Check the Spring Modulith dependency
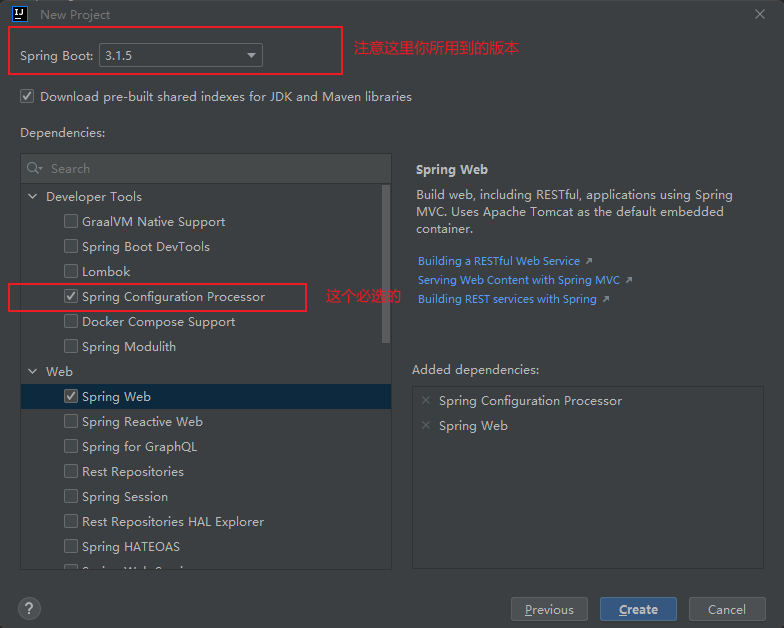This screenshot has height=628, width=784. coord(71,346)
